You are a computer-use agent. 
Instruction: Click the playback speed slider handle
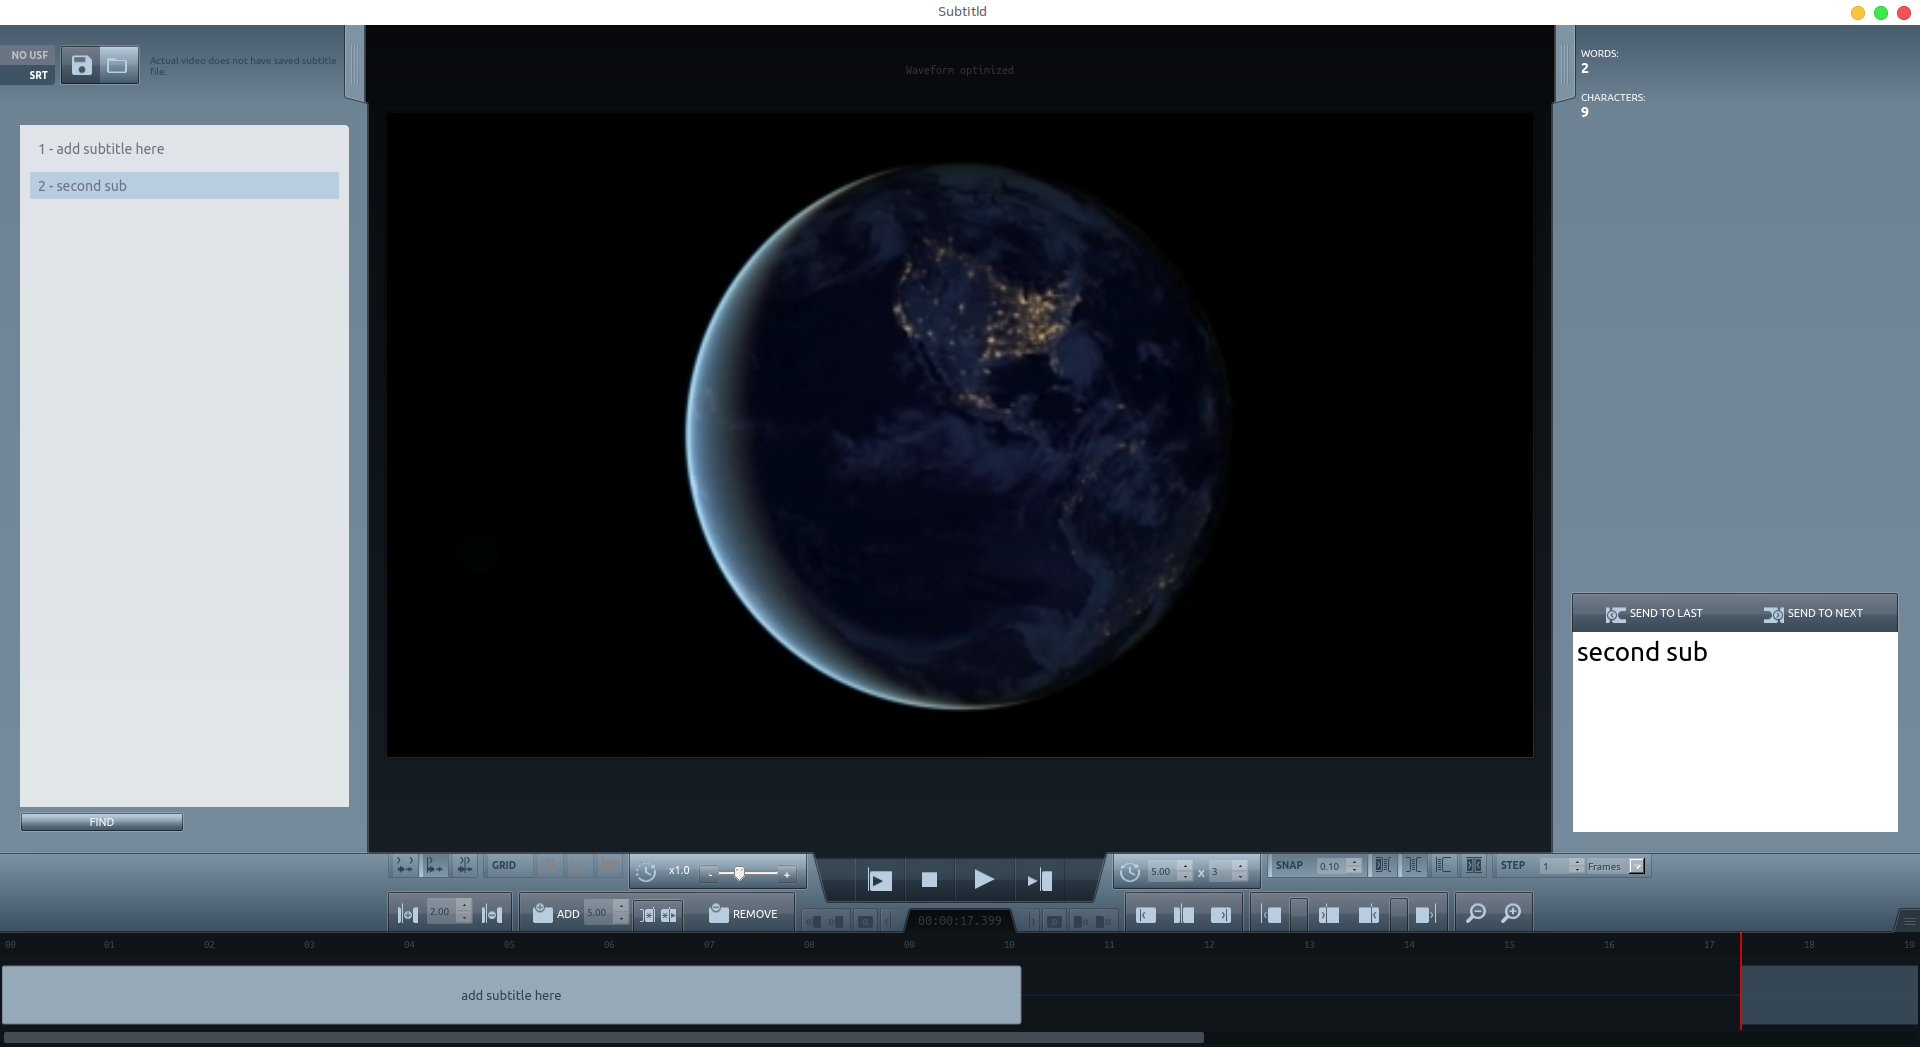point(739,873)
